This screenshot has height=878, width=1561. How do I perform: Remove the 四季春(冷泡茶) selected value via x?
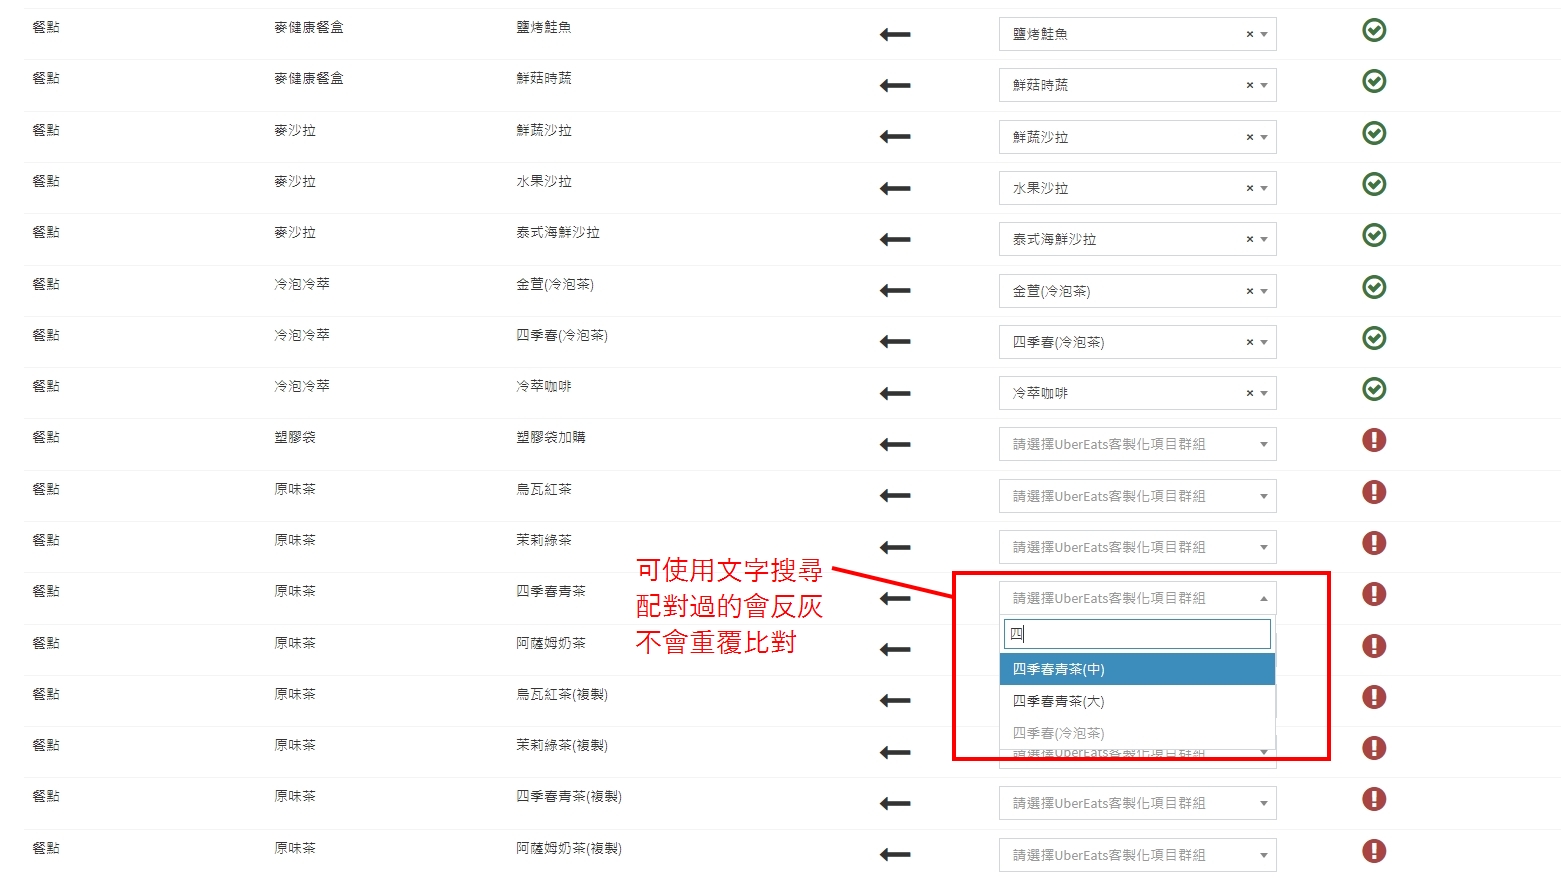click(1249, 343)
